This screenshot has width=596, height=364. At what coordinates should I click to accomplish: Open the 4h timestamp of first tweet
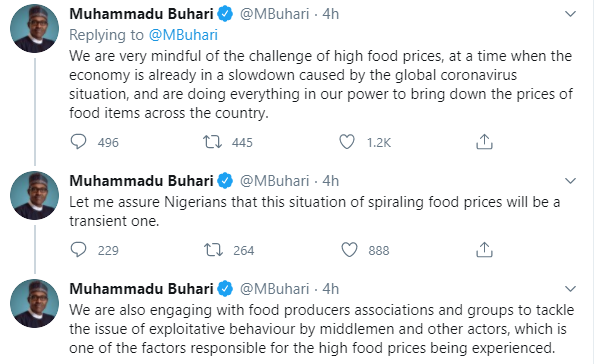pyautogui.click(x=331, y=14)
